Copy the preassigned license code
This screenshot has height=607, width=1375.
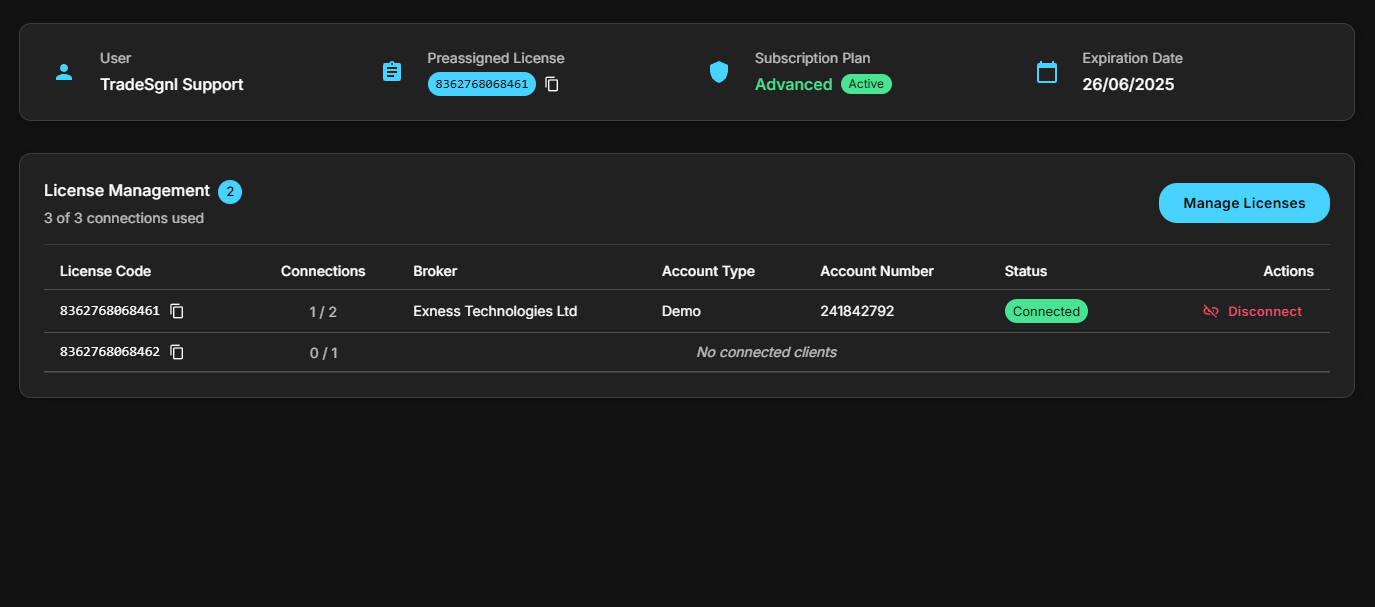552,84
